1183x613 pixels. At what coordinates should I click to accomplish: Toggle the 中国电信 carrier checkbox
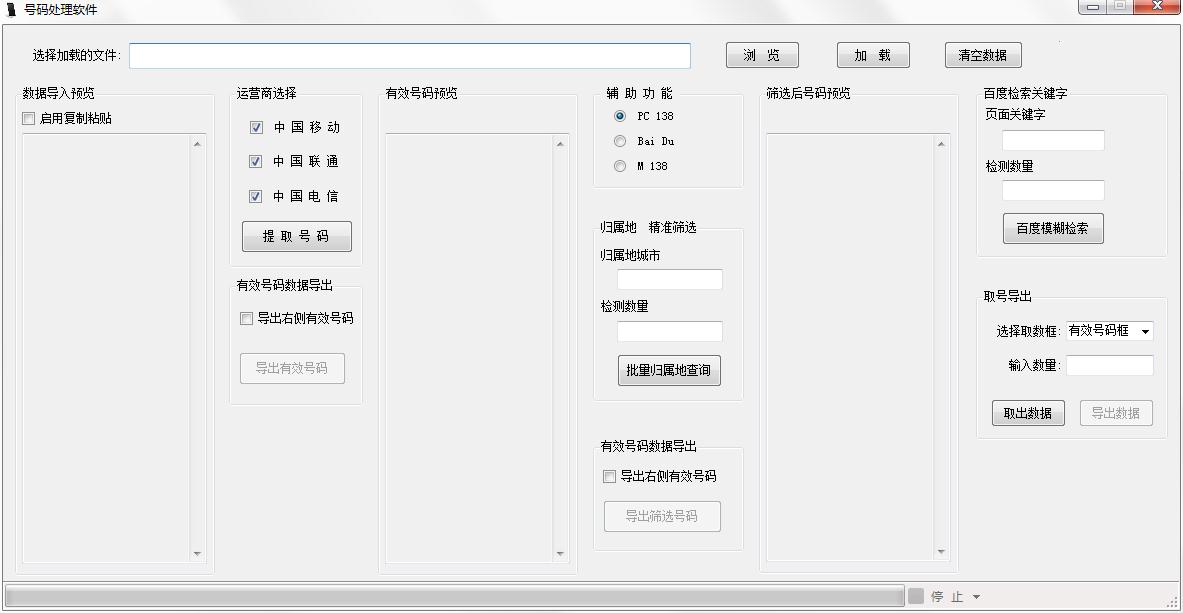tap(256, 197)
